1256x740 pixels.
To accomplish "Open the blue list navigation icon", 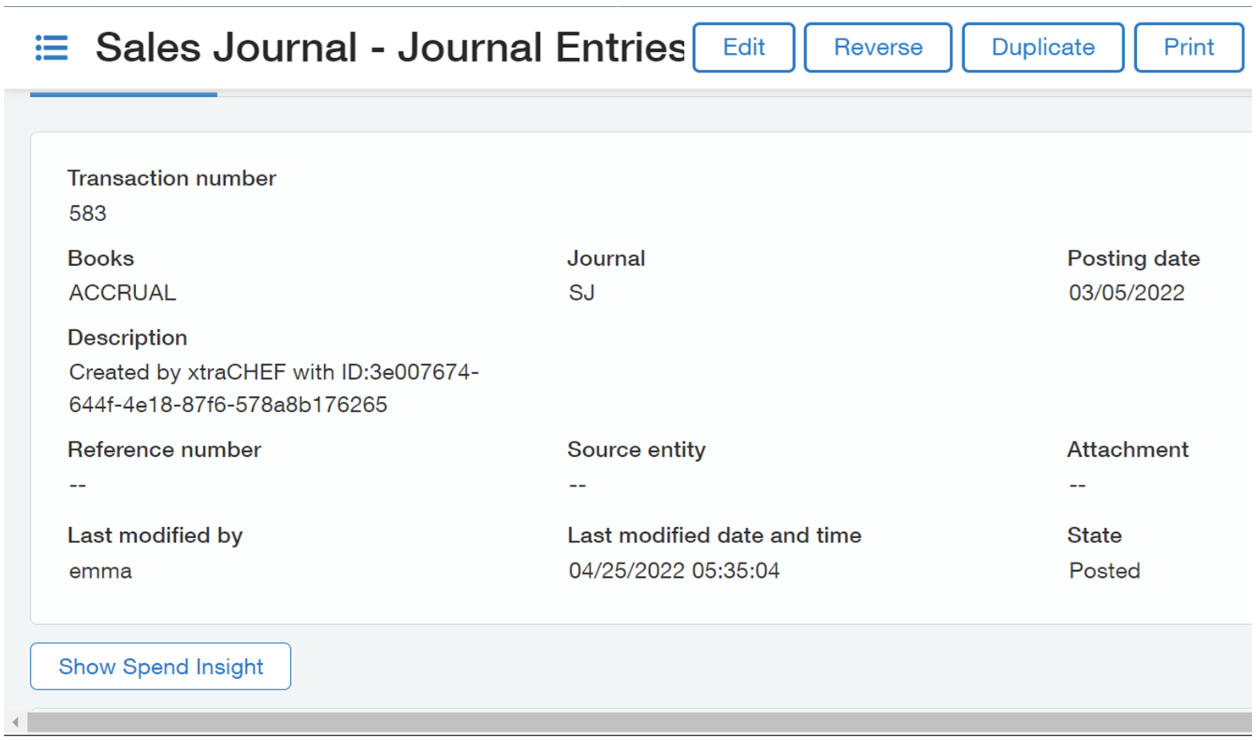I will 51,47.
